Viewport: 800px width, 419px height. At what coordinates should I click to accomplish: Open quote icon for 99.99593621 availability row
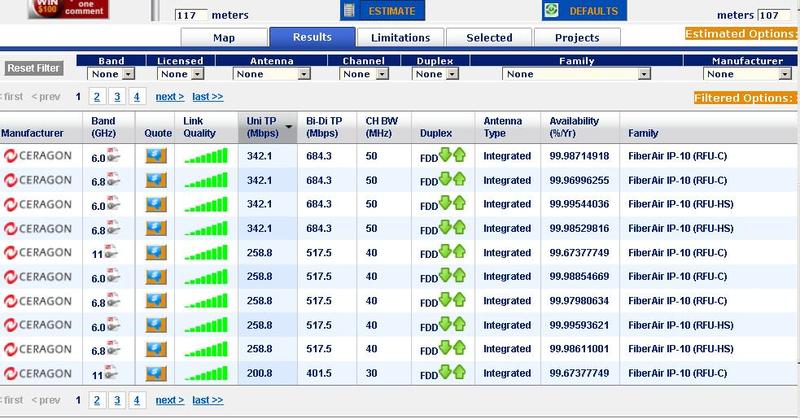tap(156, 325)
